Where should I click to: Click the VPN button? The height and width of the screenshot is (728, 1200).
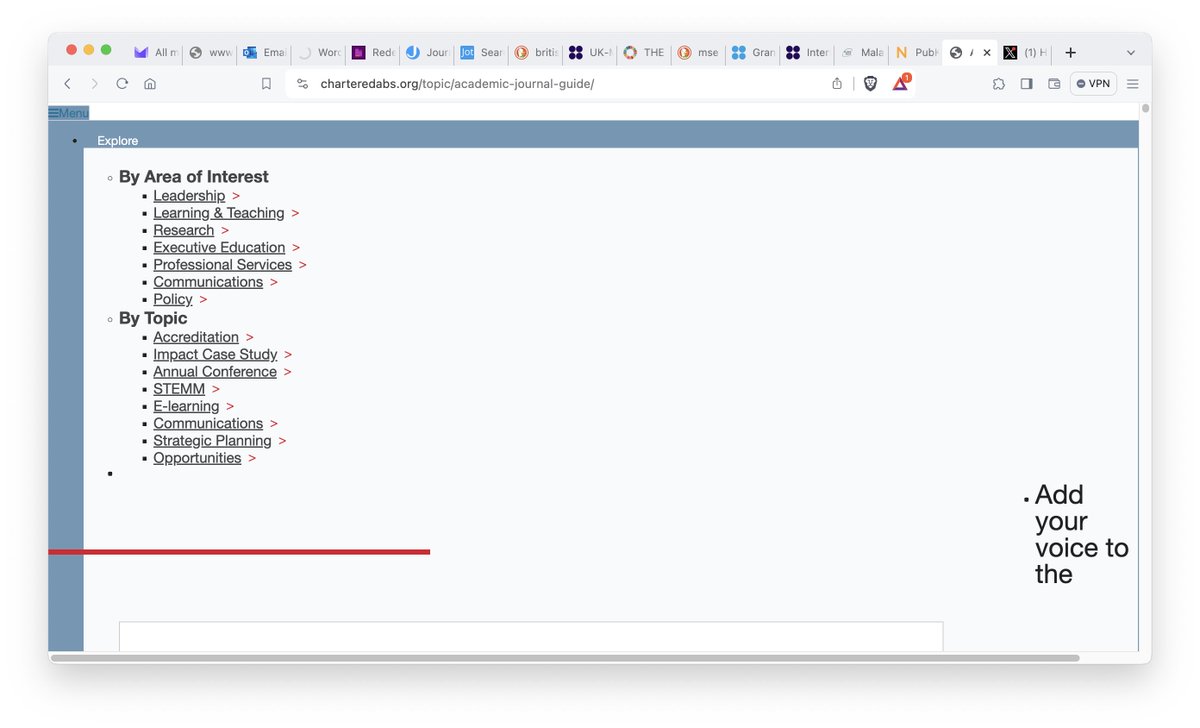click(1093, 84)
